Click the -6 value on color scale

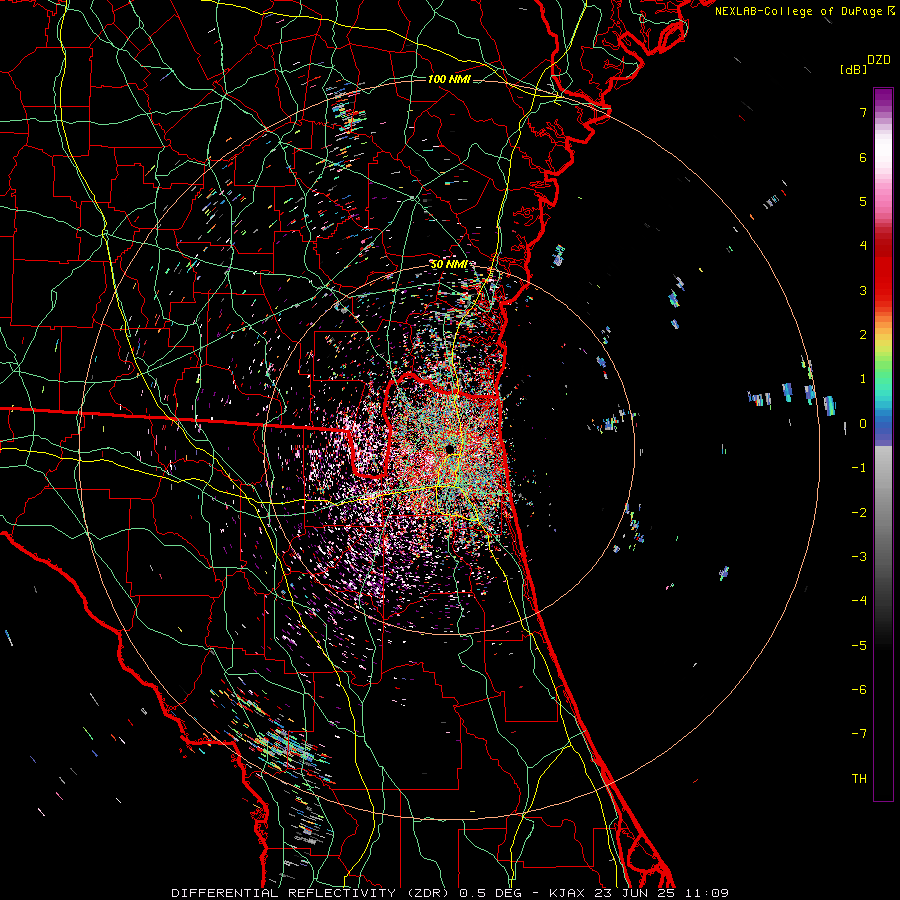click(859, 690)
